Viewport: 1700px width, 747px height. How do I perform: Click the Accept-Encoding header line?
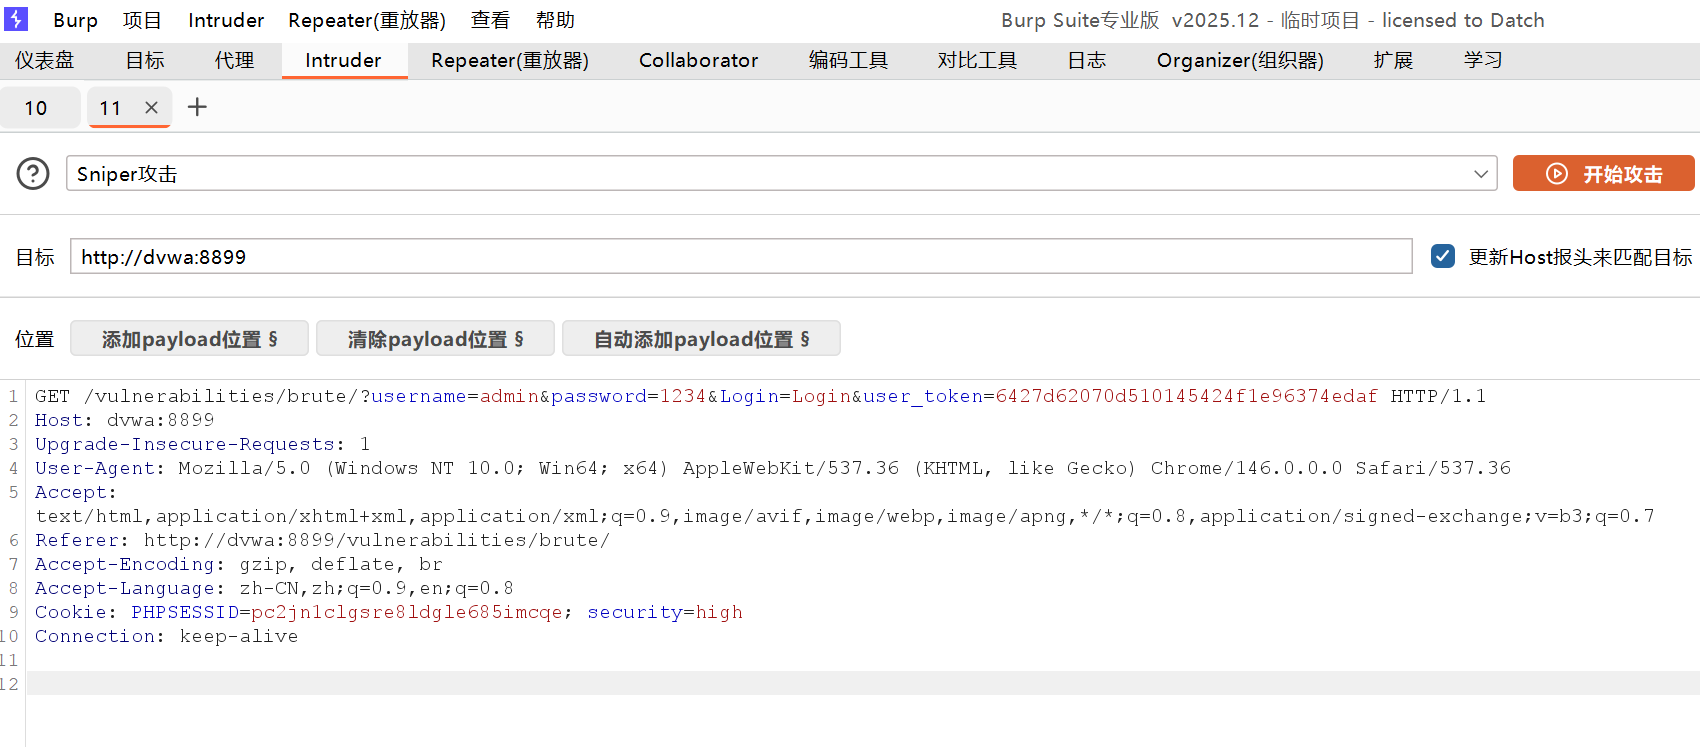(x=238, y=564)
